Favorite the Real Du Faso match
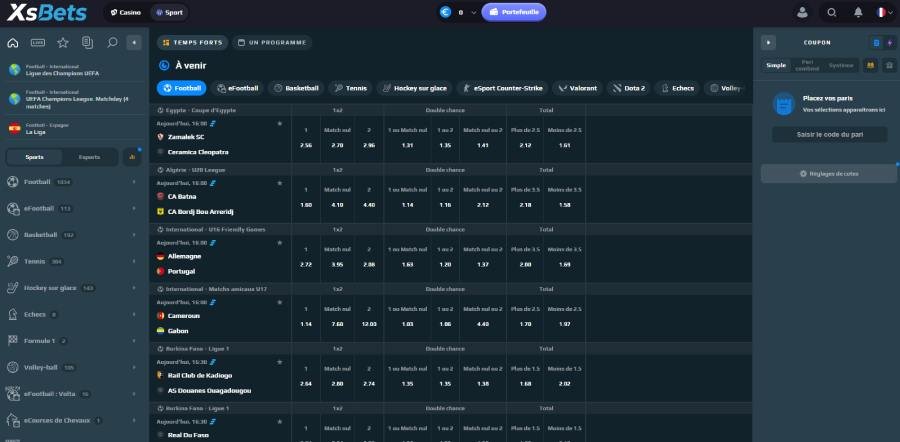Image resolution: width=900 pixels, height=442 pixels. [280, 422]
